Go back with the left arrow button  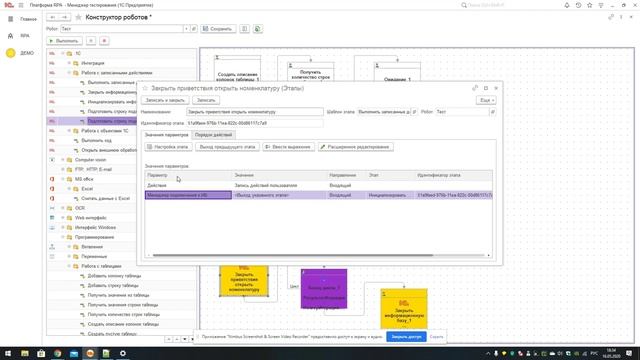pos(53,17)
